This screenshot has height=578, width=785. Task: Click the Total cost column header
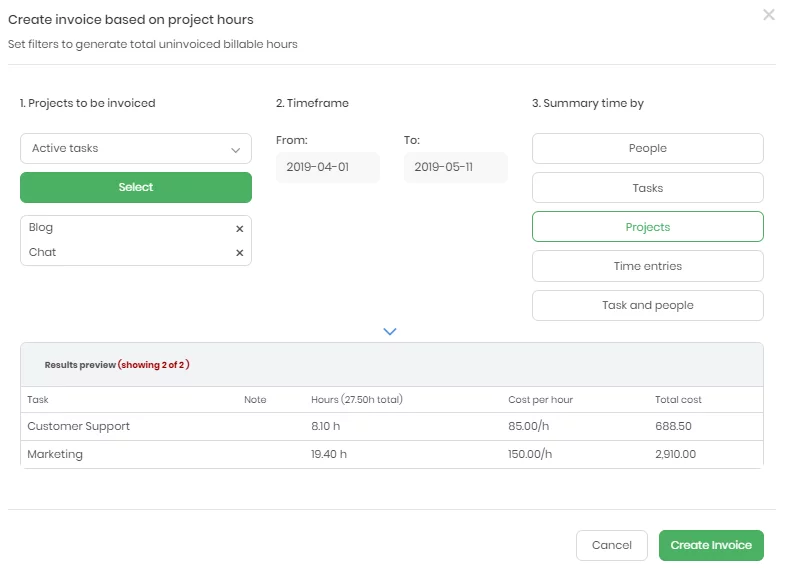click(678, 400)
